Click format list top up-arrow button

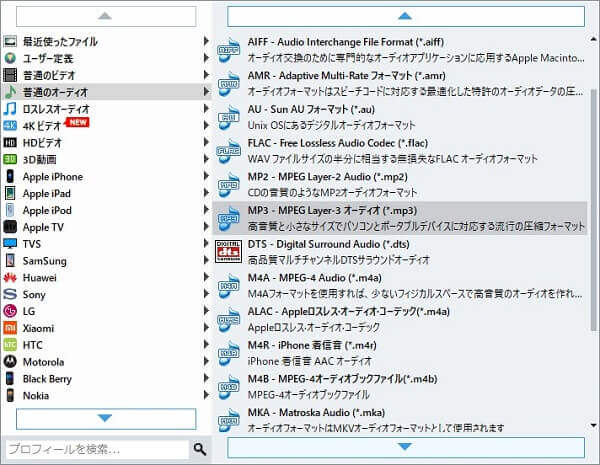coord(406,16)
